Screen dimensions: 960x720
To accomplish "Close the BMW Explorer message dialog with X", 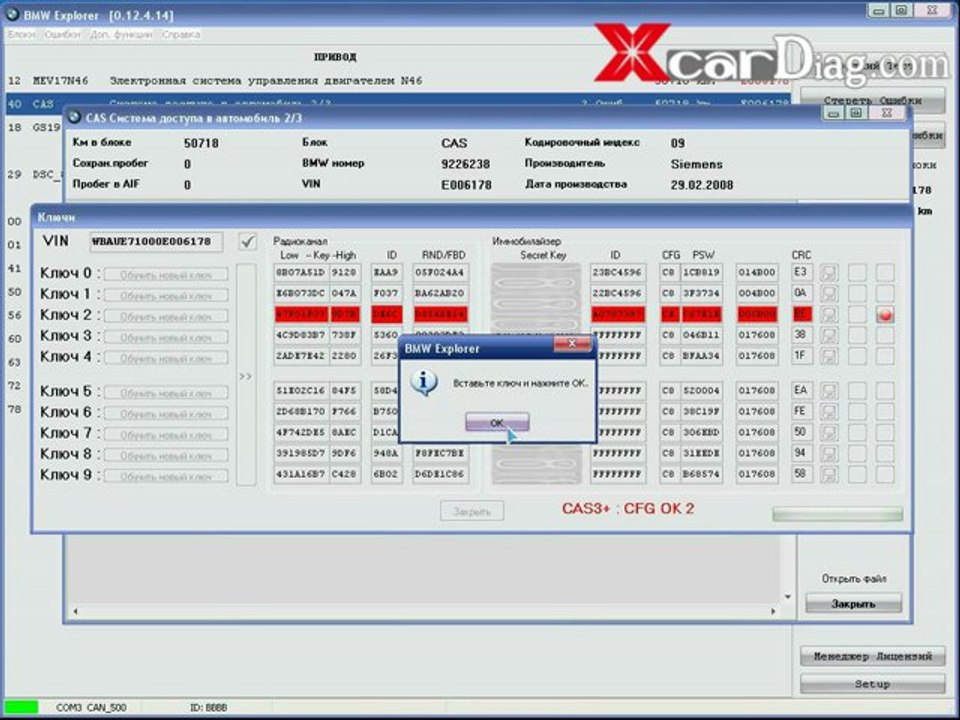I will [572, 344].
